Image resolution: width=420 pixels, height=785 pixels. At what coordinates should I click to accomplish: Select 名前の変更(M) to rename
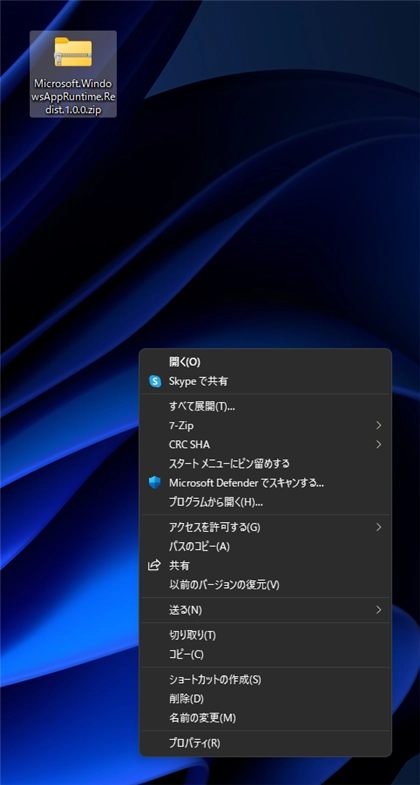click(x=265, y=717)
